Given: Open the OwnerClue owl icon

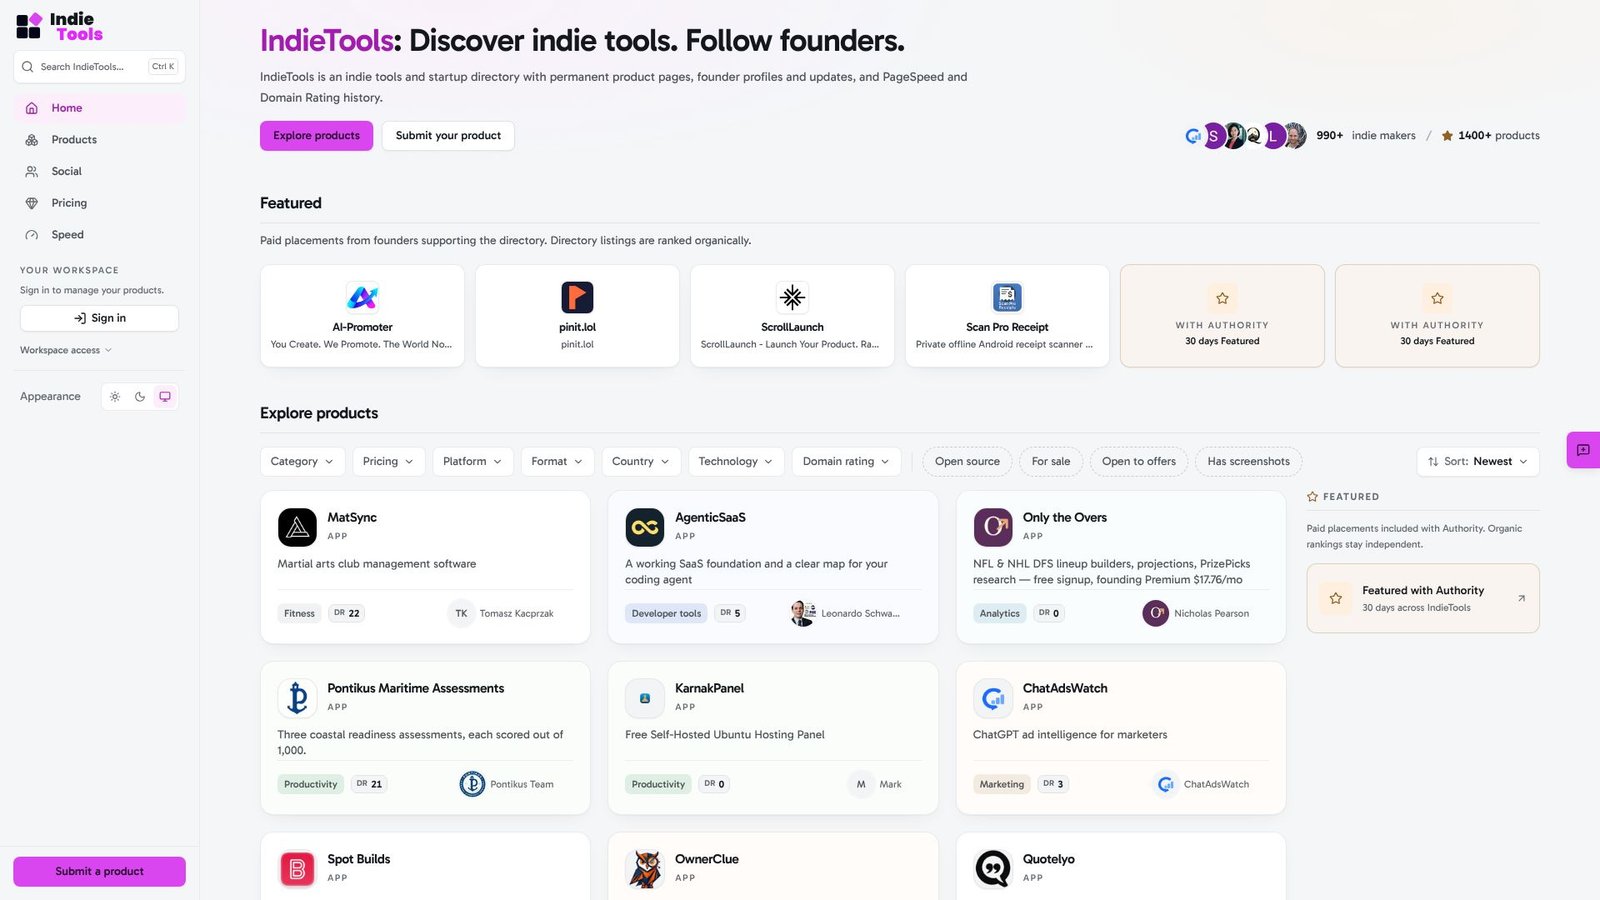Looking at the screenshot, I should pyautogui.click(x=645, y=869).
